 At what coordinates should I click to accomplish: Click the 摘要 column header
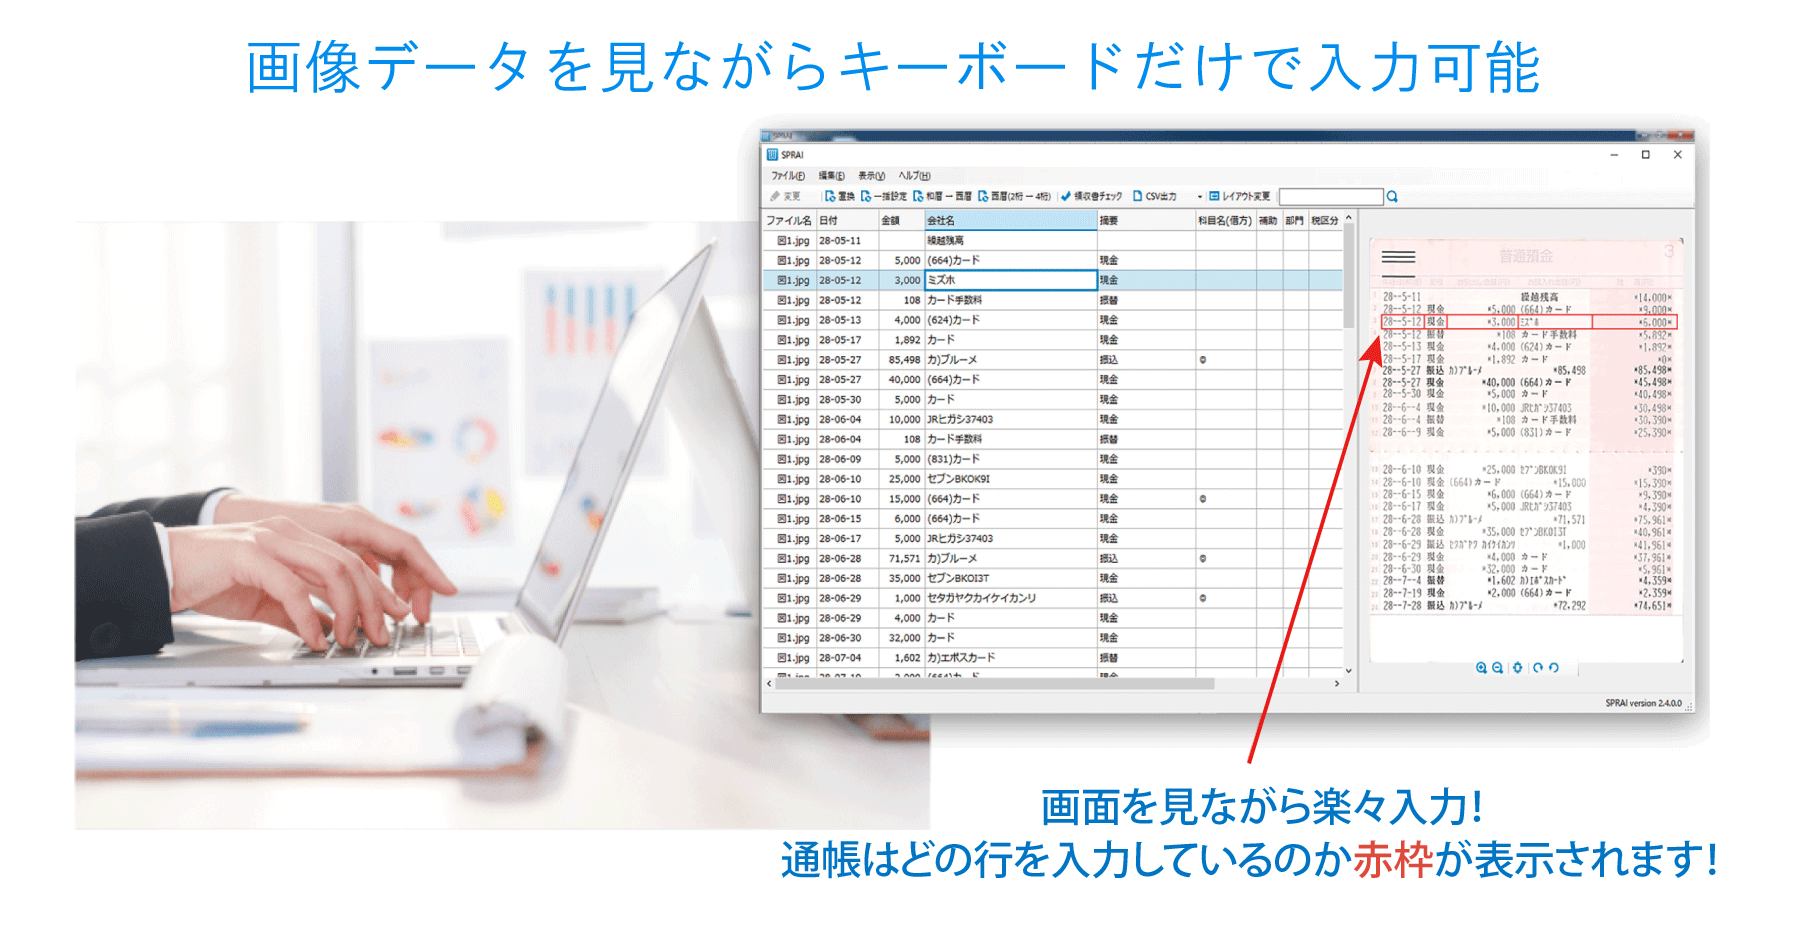pyautogui.click(x=1146, y=220)
